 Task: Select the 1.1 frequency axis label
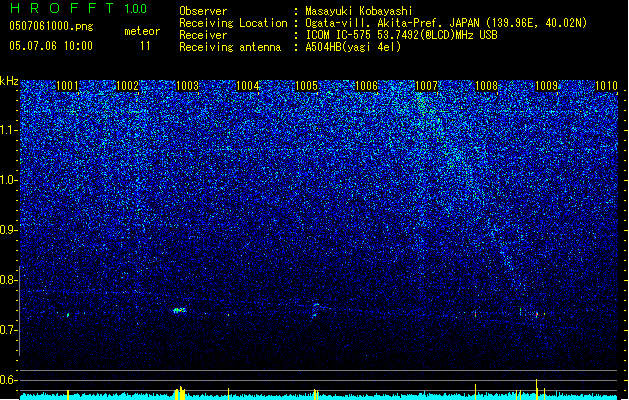pos(8,130)
